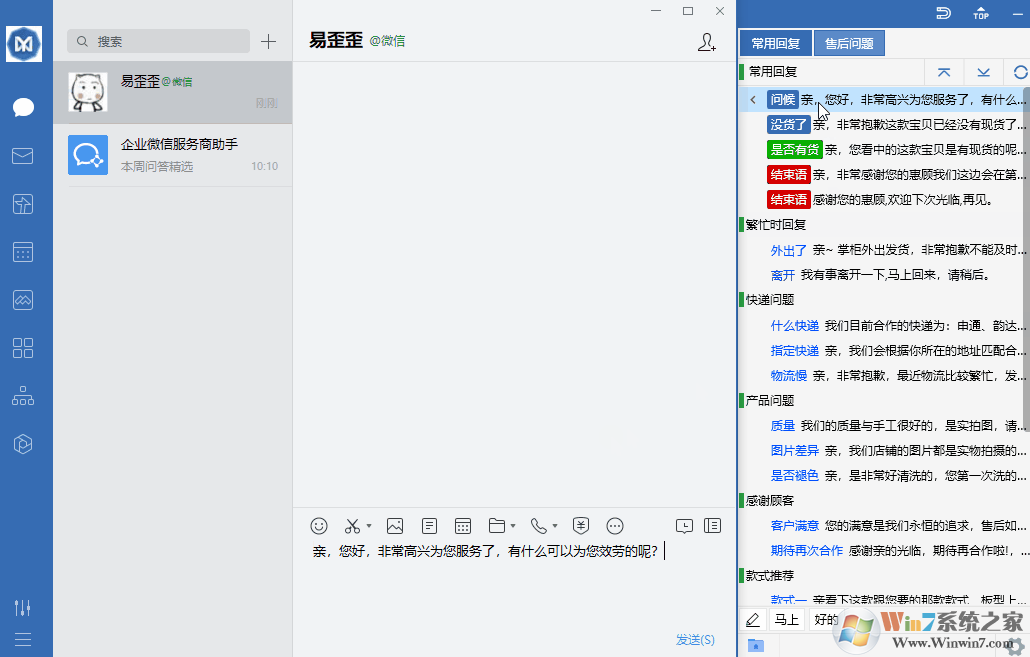The width and height of the screenshot is (1030, 657).
Task: Collapse the 产品问题 group header
Action: tap(770, 401)
